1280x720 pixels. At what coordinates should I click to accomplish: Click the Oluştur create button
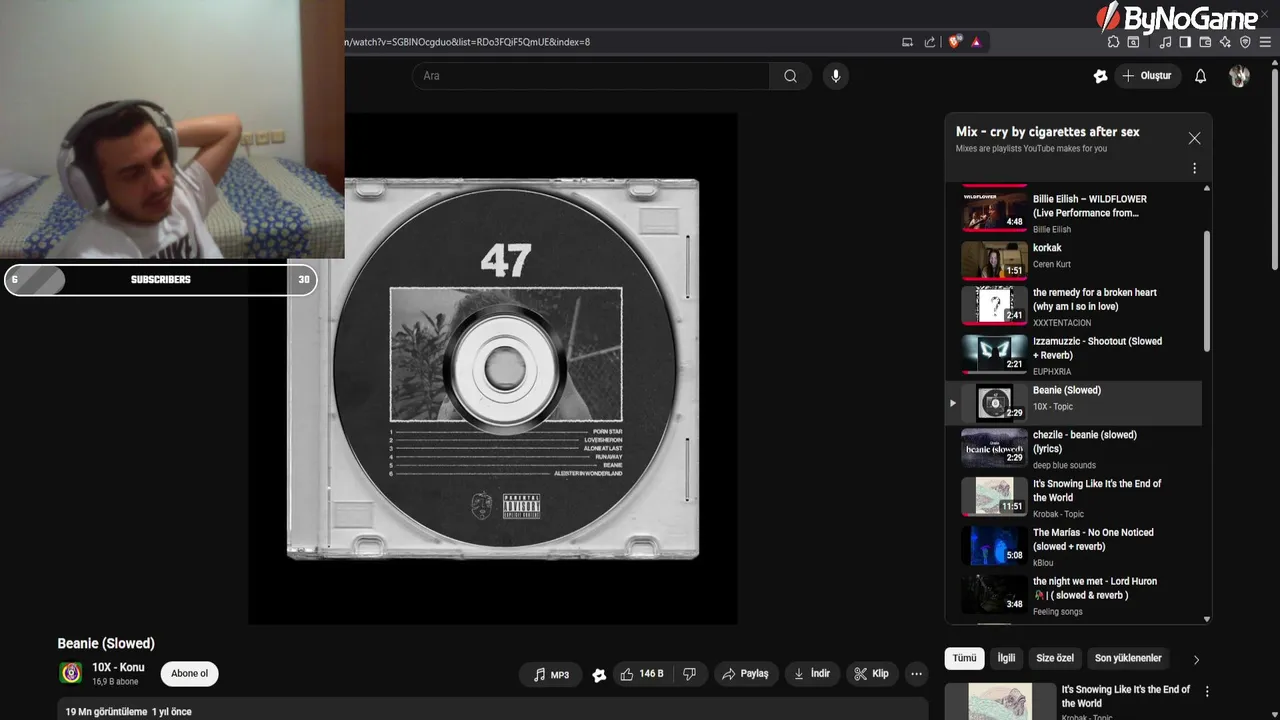1148,76
